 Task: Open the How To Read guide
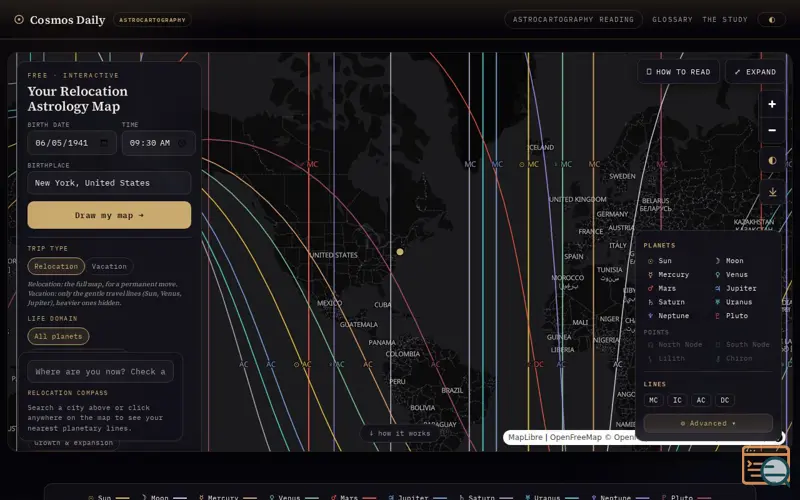pyautogui.click(x=678, y=72)
